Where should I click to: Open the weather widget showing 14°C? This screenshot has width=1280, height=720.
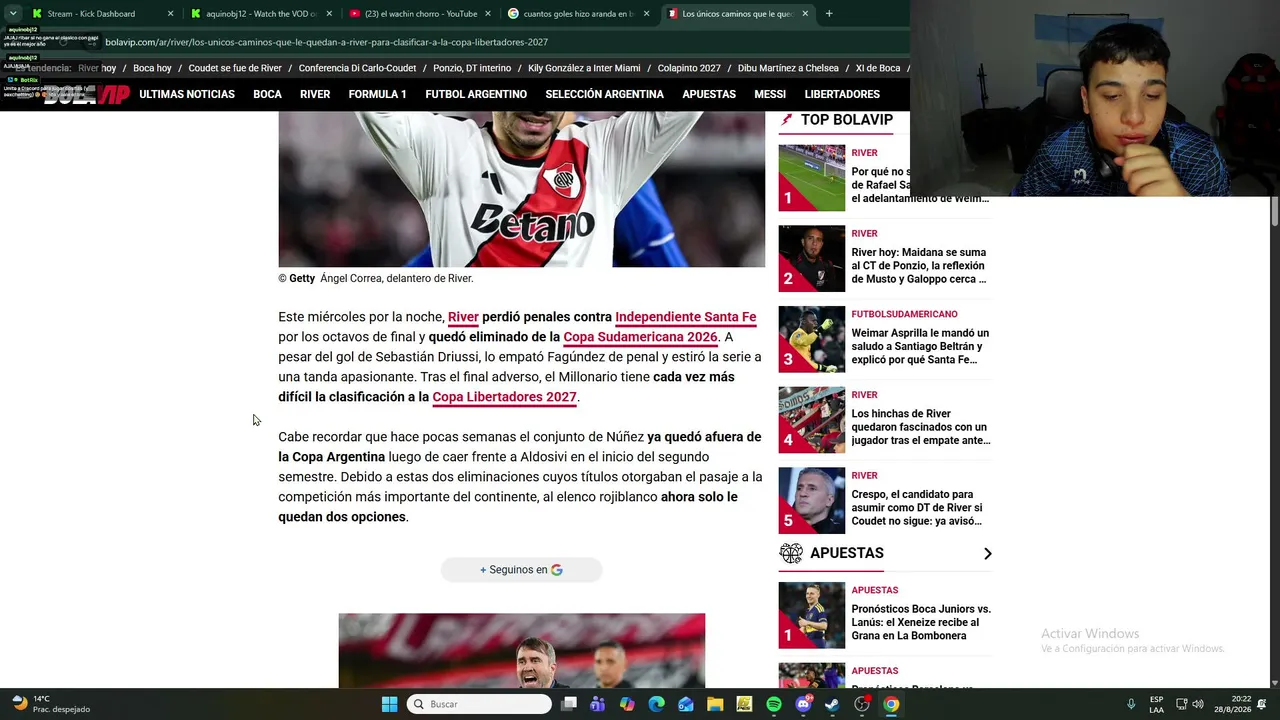pos(50,704)
